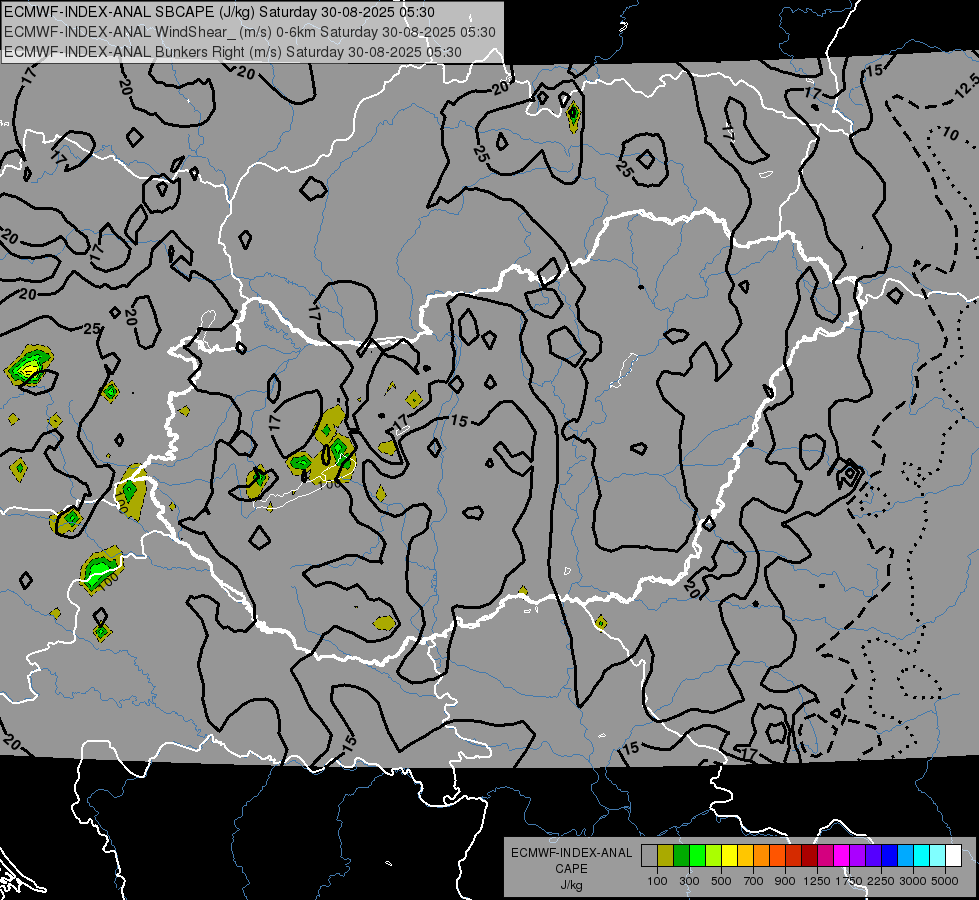Click the J/kg unit label in legend

[x=571, y=885]
